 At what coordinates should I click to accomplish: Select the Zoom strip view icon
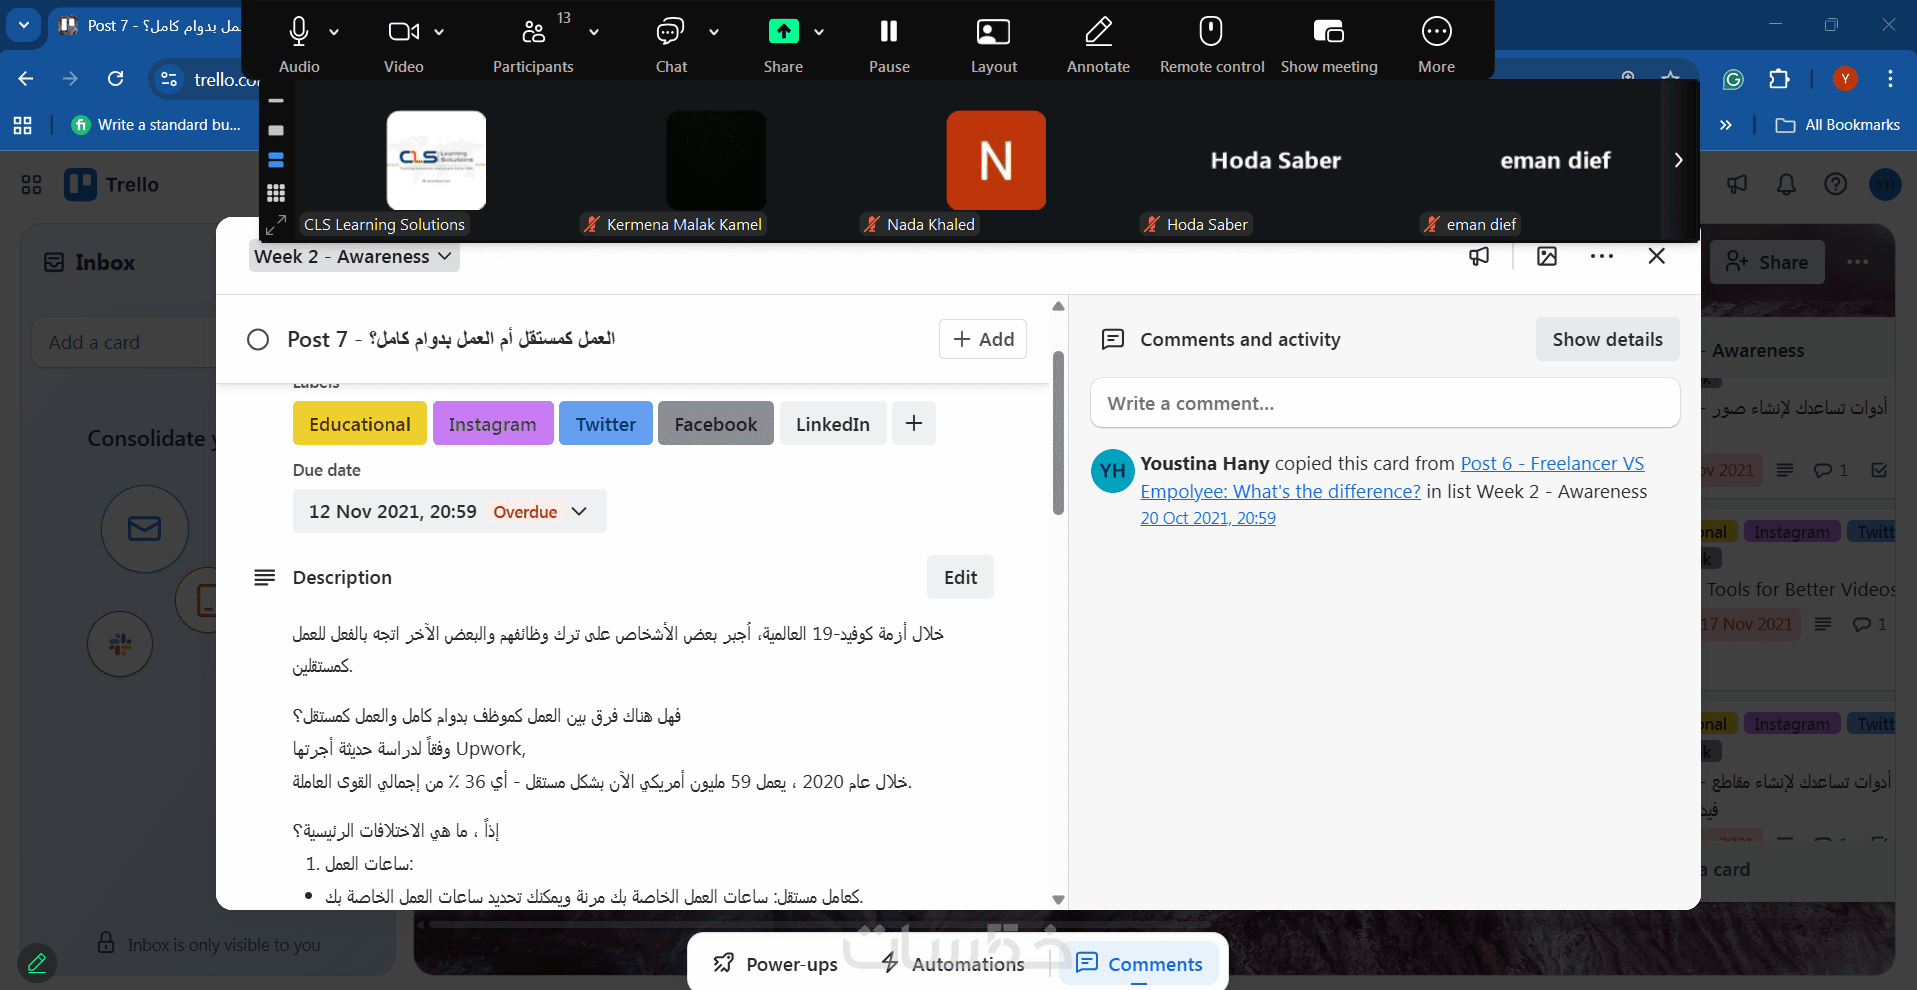pos(276,160)
